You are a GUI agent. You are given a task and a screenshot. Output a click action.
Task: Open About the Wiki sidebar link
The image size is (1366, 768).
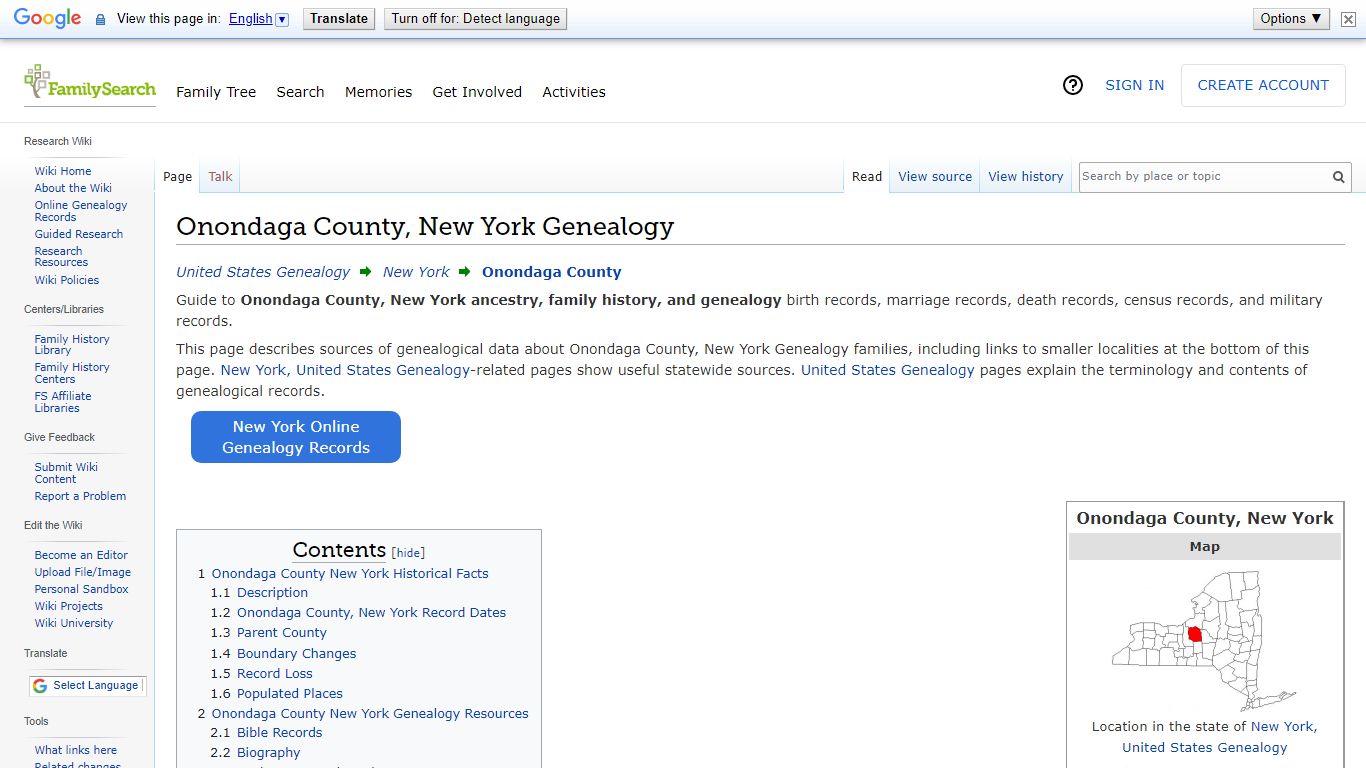point(73,188)
